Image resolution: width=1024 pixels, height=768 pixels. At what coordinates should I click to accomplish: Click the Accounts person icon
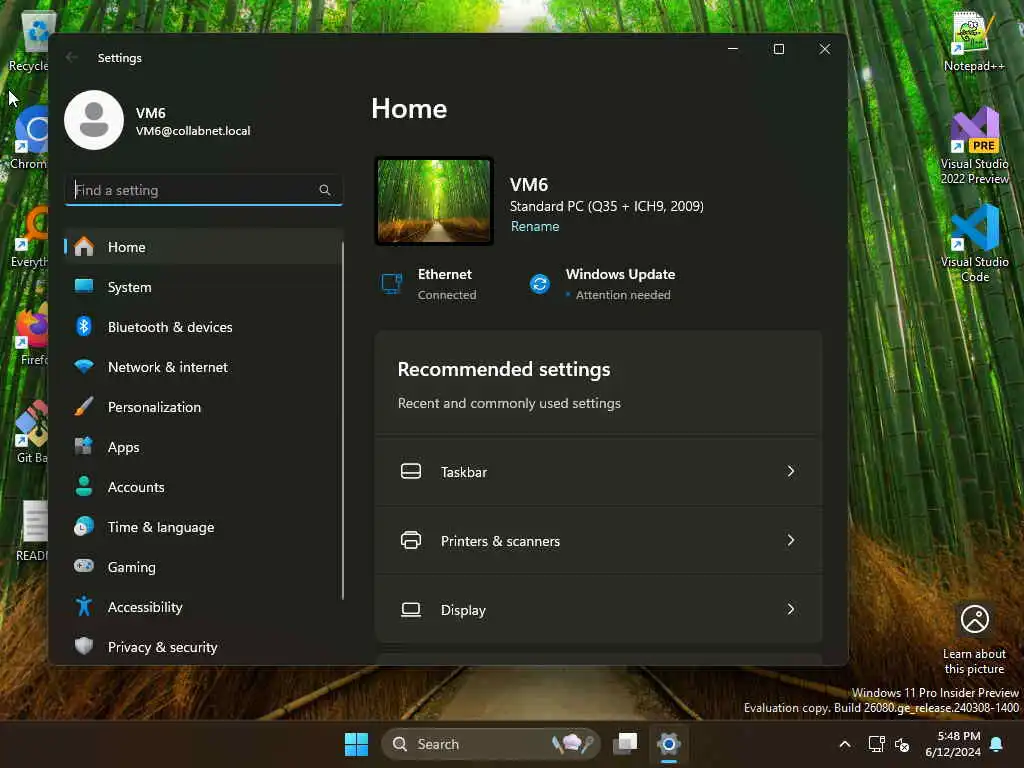(84, 487)
